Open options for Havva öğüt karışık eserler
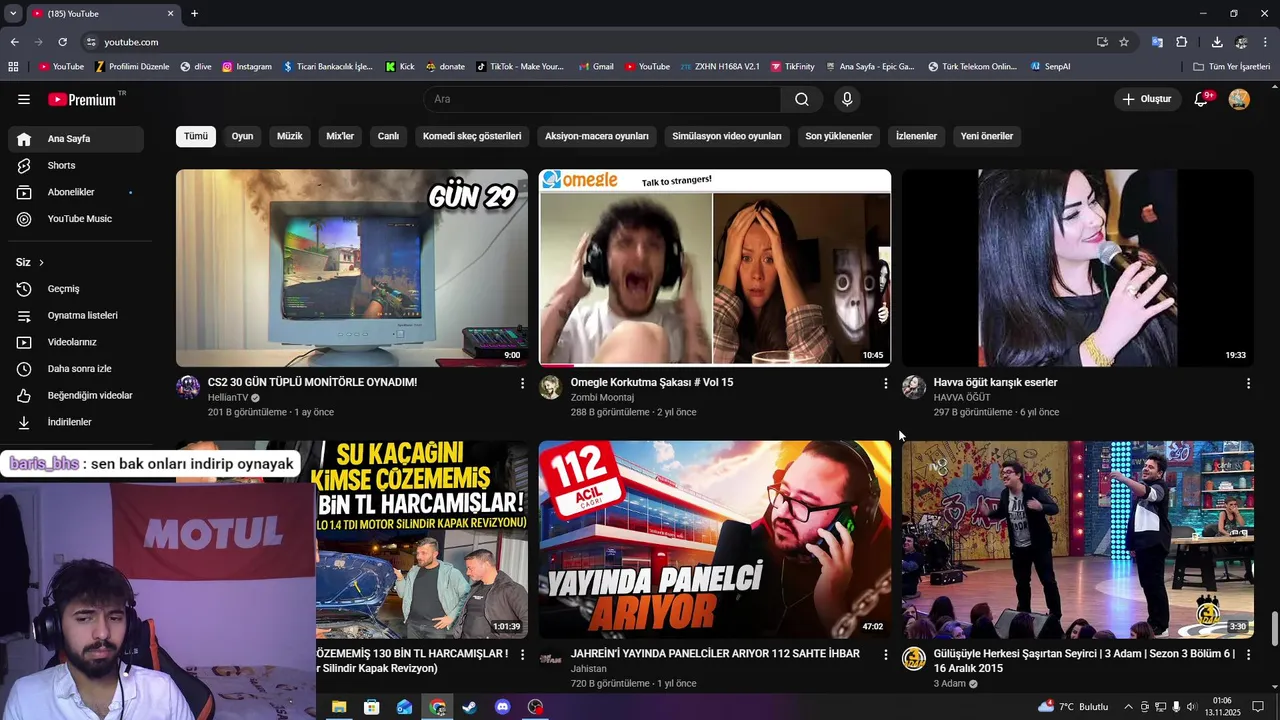This screenshot has height=720, width=1280. click(x=1248, y=383)
